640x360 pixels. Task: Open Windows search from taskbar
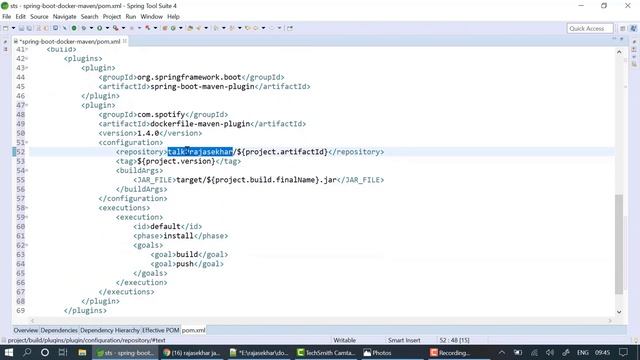coord(27,353)
